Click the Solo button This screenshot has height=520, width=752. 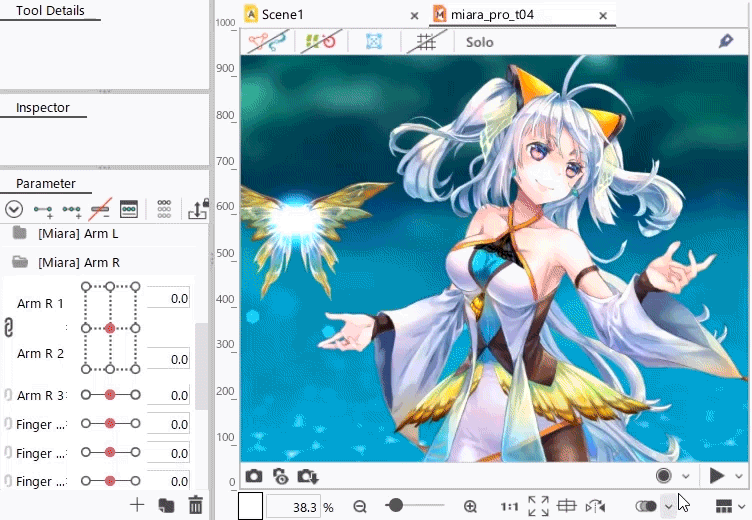pos(480,42)
